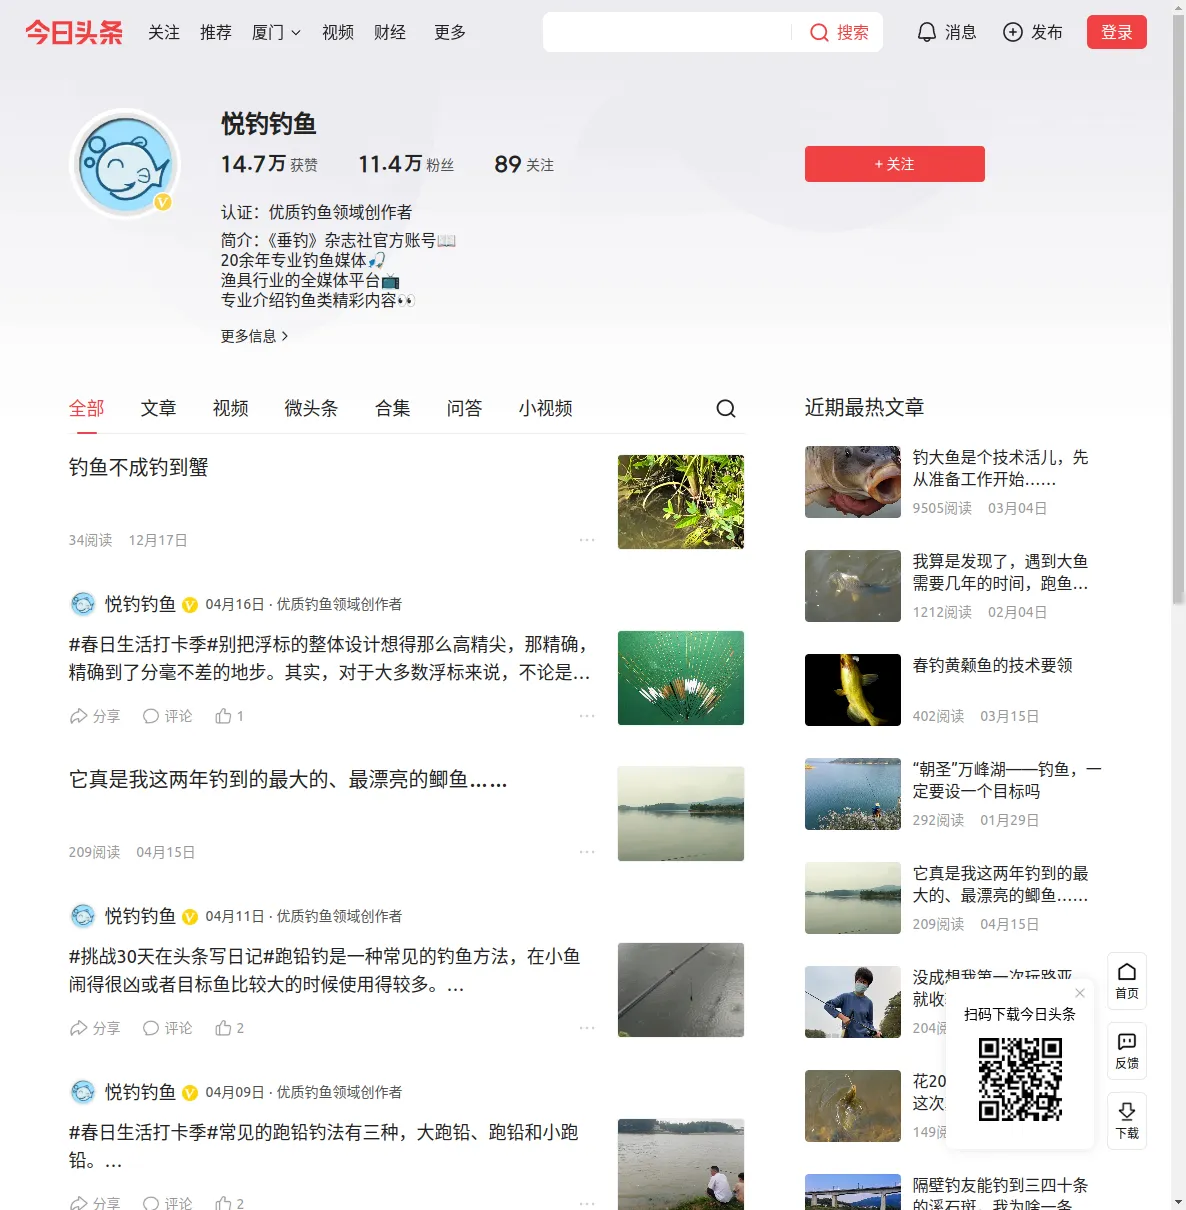Select the 全部 tab

(87, 408)
